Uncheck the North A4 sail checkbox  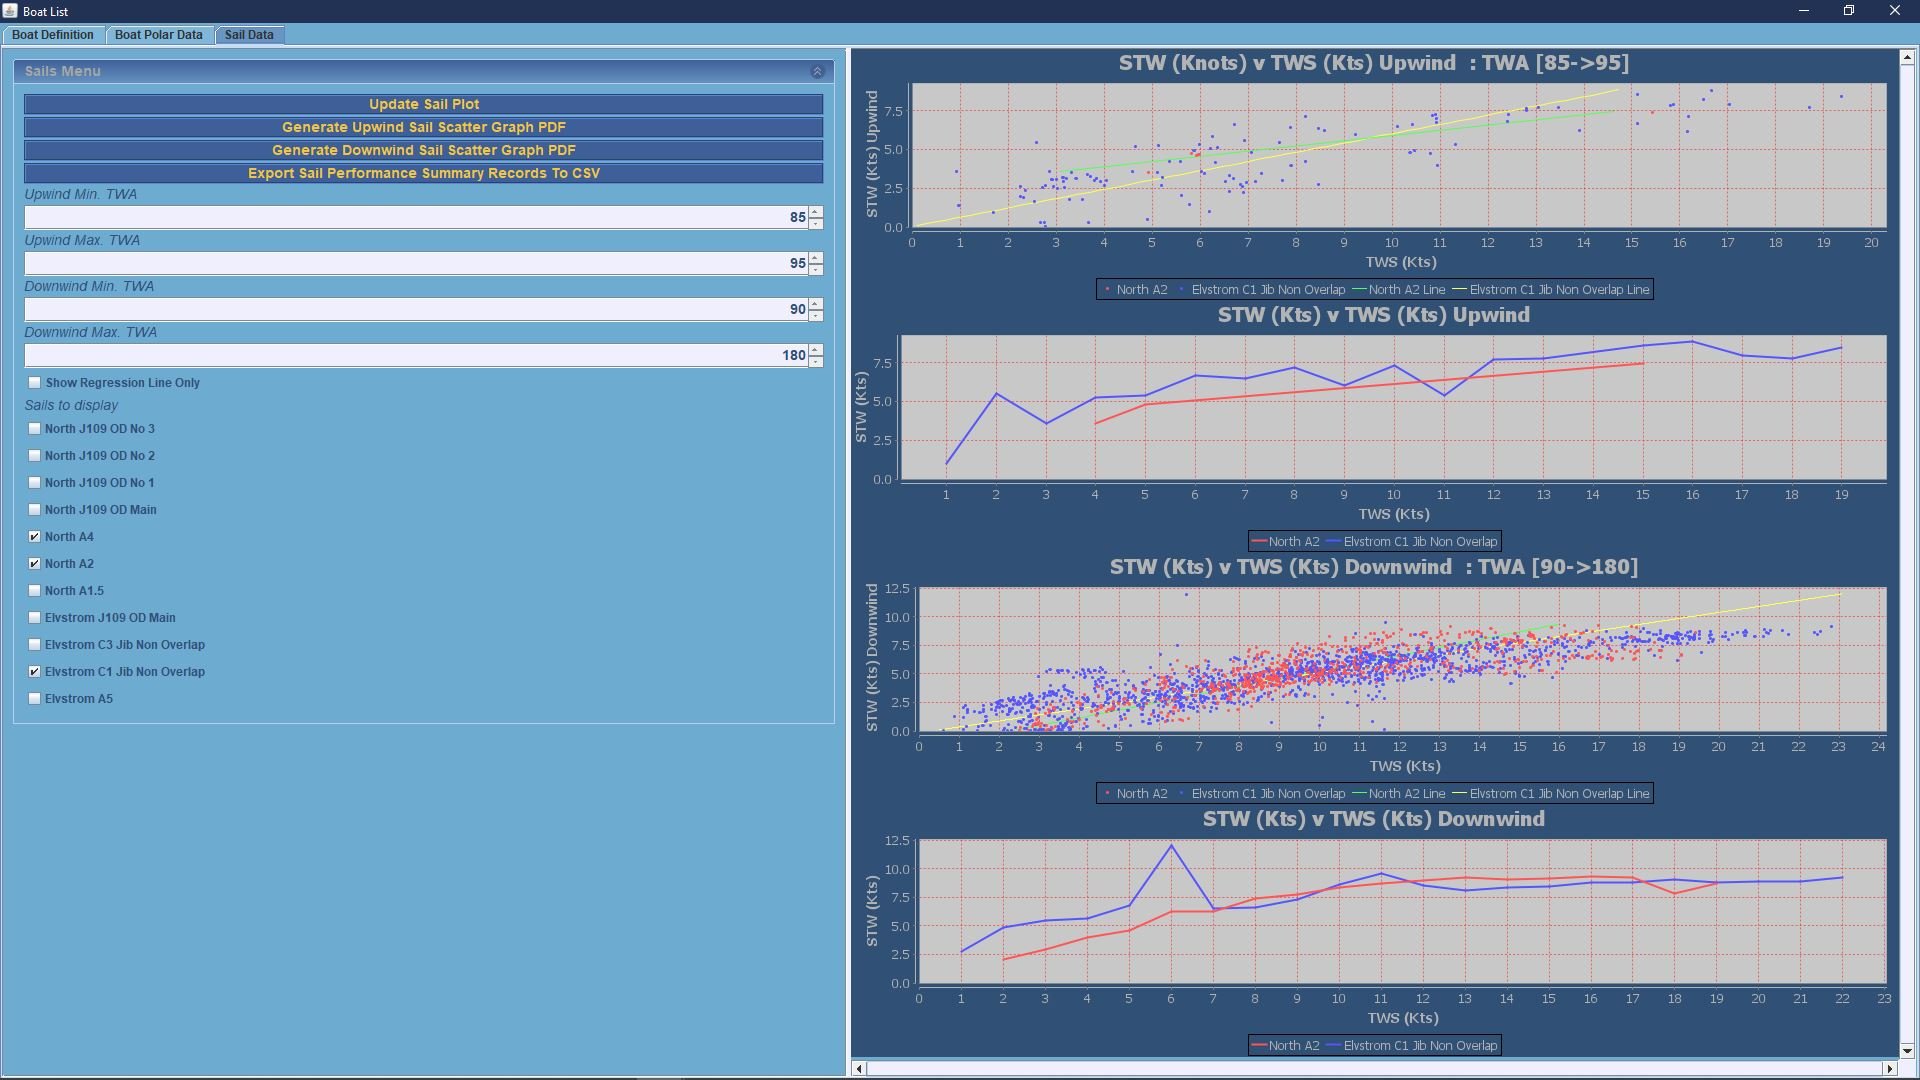35,537
